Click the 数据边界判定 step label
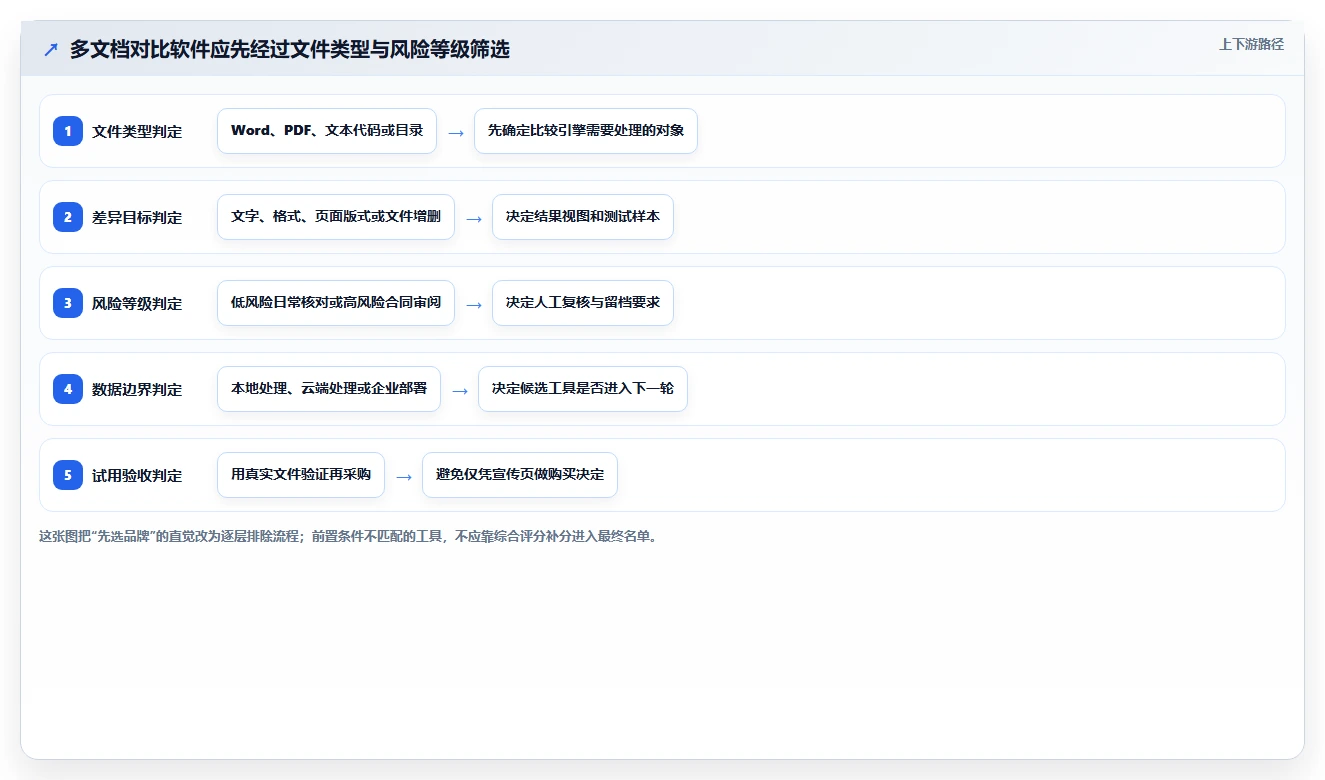Screen dimensions: 1325x780 (137, 389)
